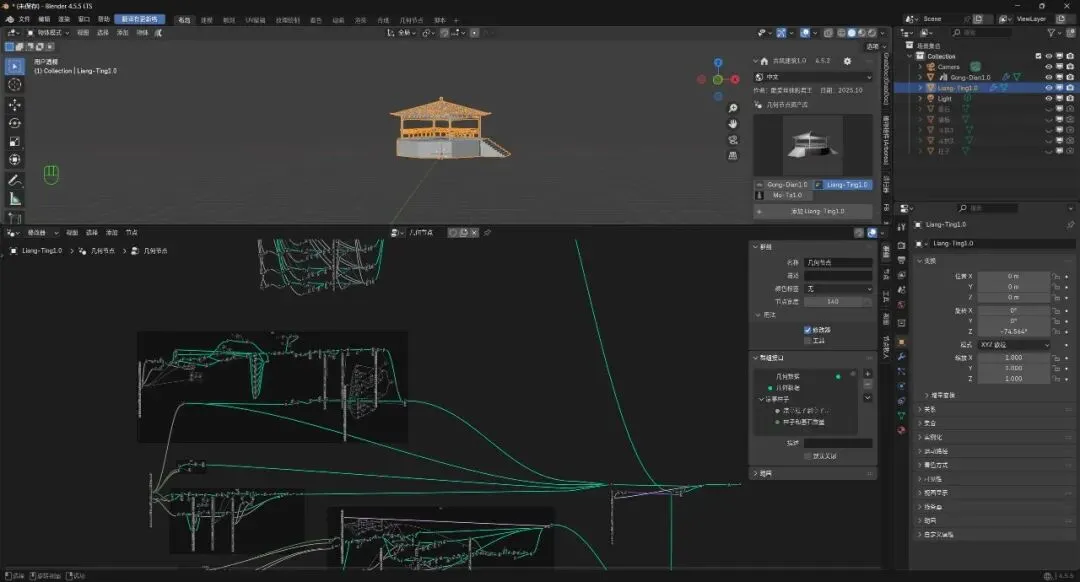Select the Rotate tool in the viewport toolbar
Viewport: 1080px width, 582px height.
pos(15,122)
